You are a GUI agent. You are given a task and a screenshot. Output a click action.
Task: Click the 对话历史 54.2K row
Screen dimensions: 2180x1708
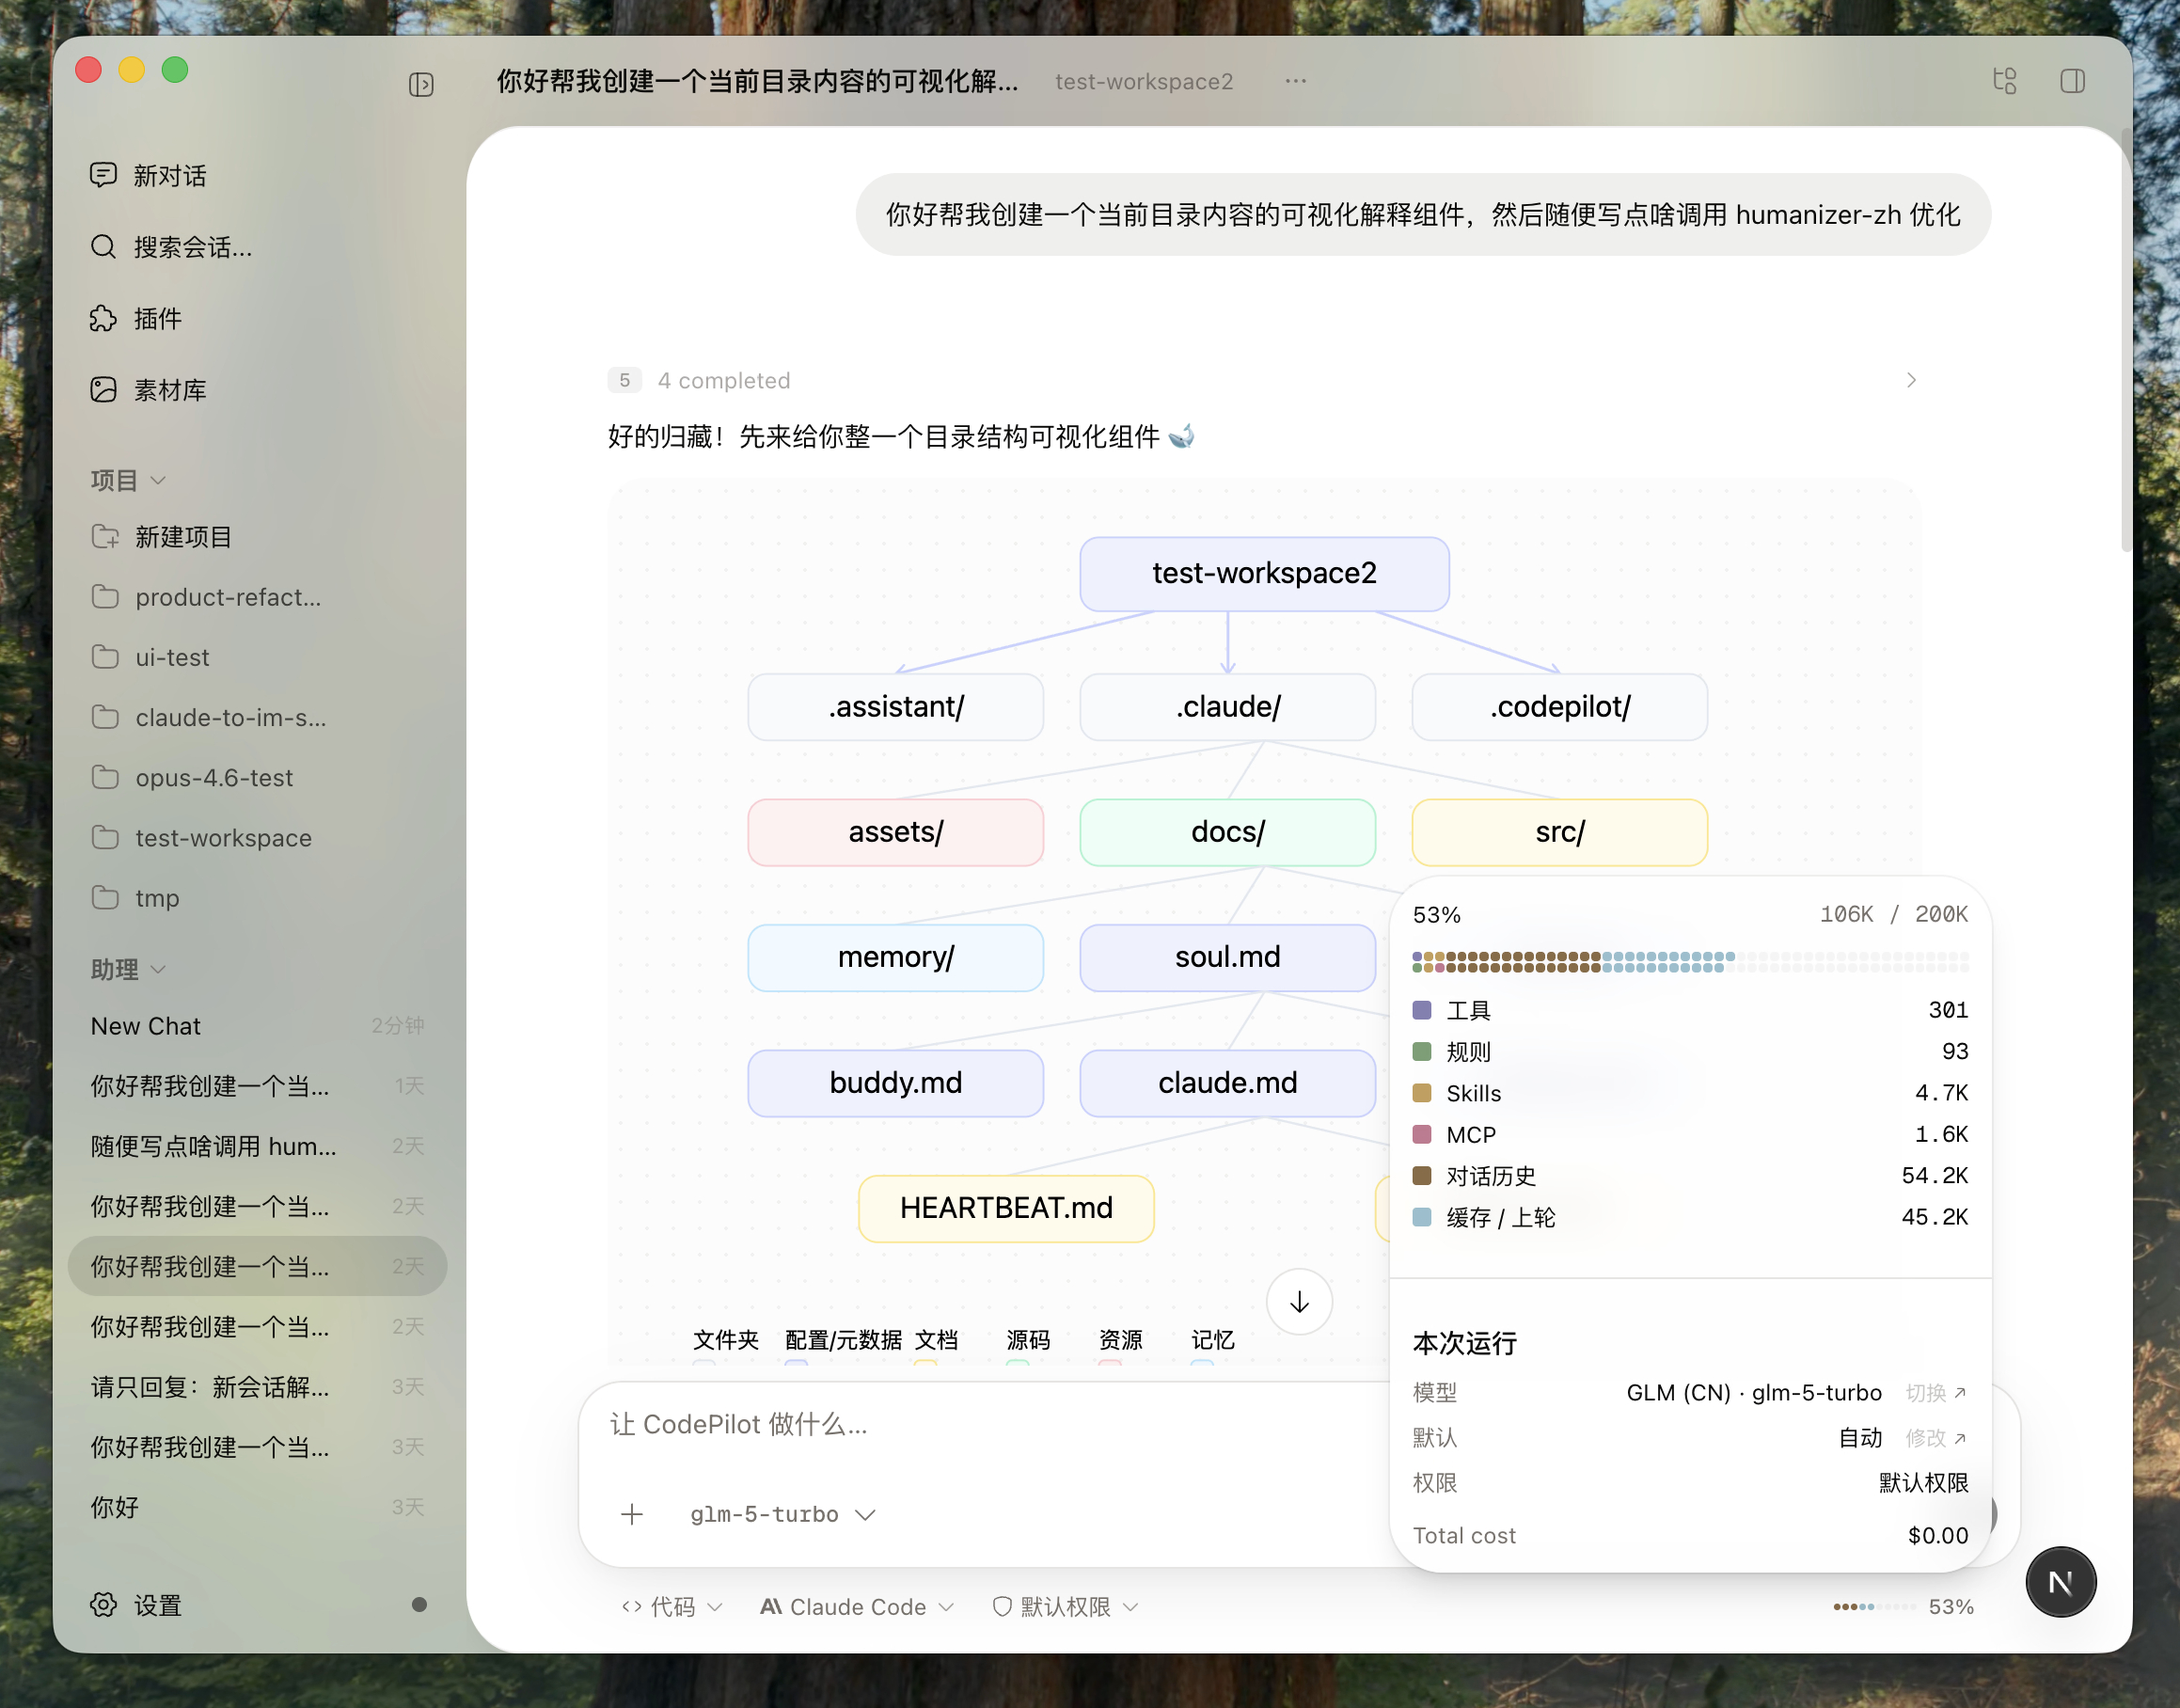(x=1690, y=1175)
